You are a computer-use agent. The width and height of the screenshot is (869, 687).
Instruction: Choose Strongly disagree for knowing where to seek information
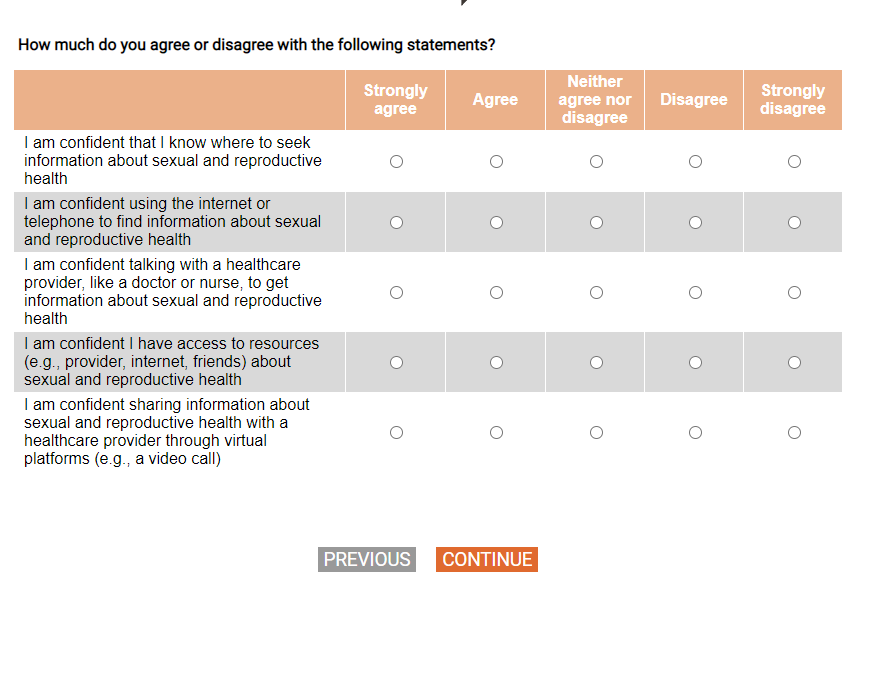pos(794,161)
